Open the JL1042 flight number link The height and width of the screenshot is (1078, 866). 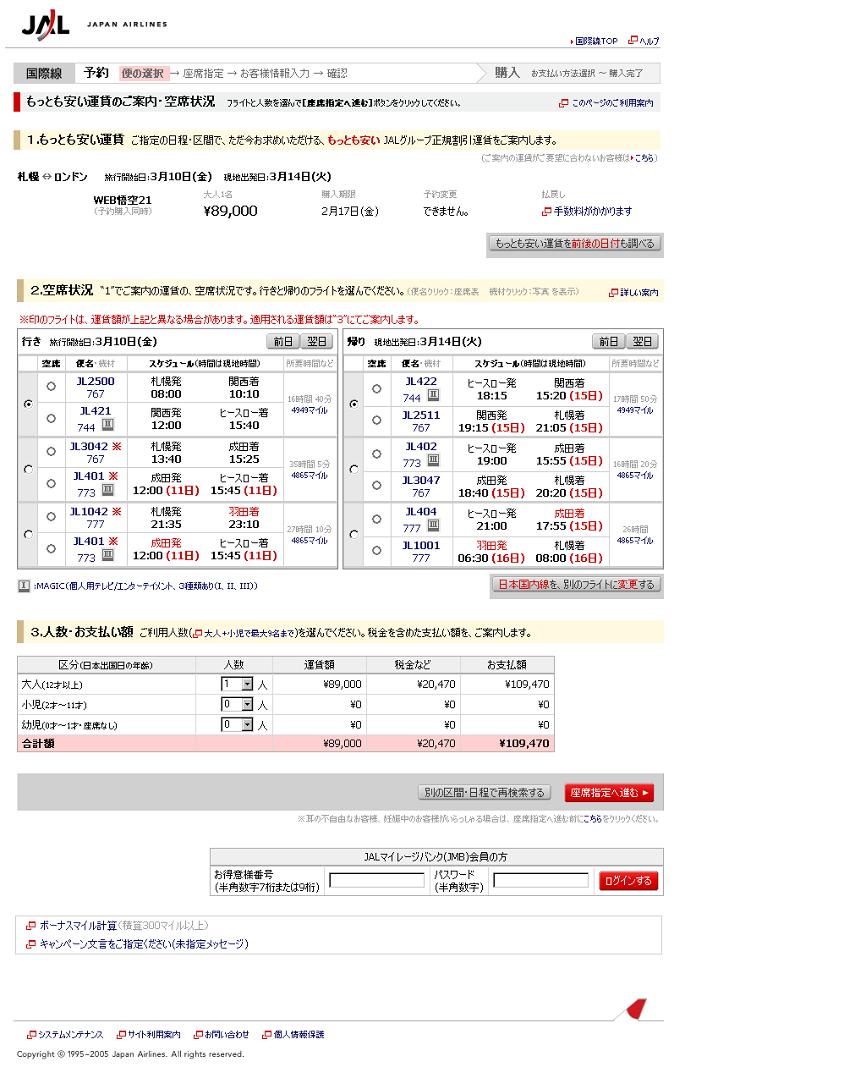pyautogui.click(x=89, y=512)
